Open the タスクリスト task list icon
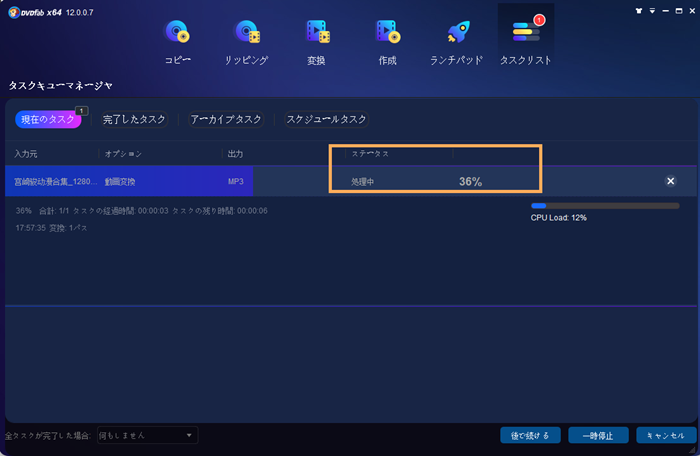700x456 pixels. [x=525, y=38]
